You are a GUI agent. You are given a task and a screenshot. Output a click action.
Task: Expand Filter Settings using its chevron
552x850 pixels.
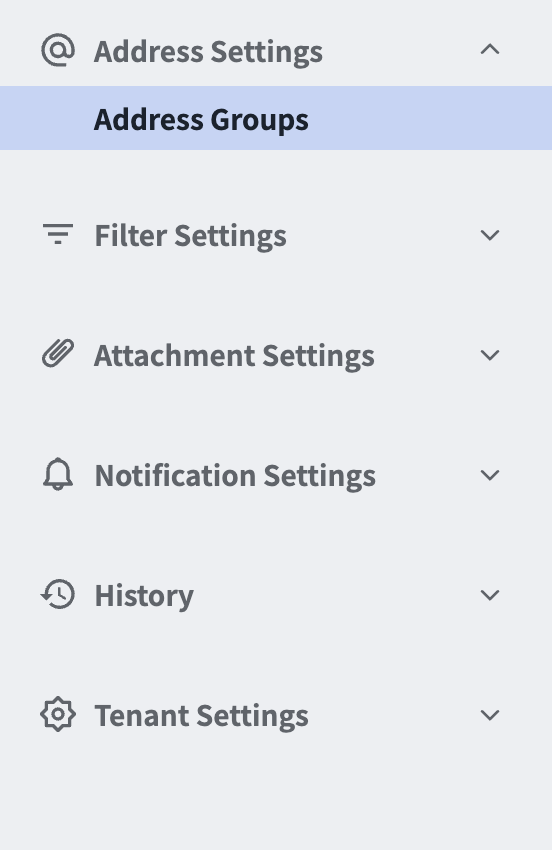pos(490,235)
